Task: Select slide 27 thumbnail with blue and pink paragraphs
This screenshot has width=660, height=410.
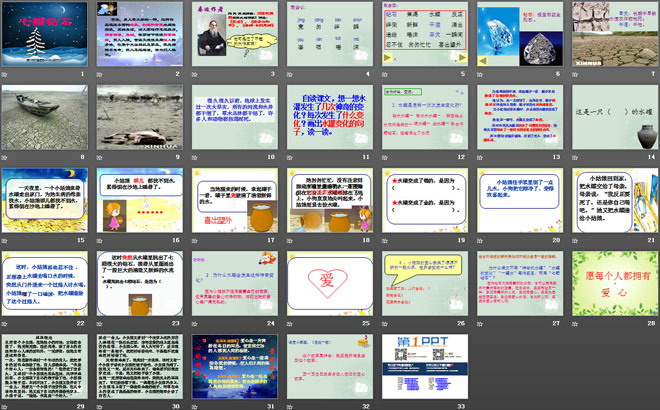Action: pos(520,283)
